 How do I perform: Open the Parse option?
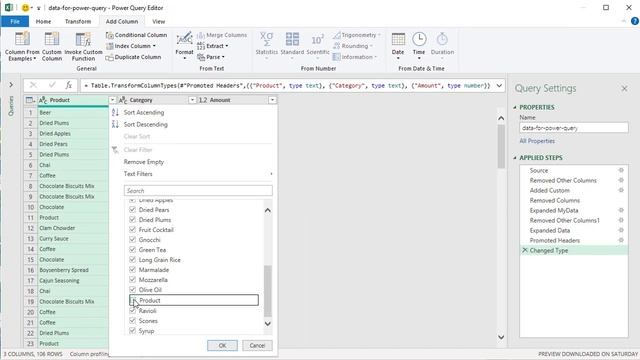211,57
